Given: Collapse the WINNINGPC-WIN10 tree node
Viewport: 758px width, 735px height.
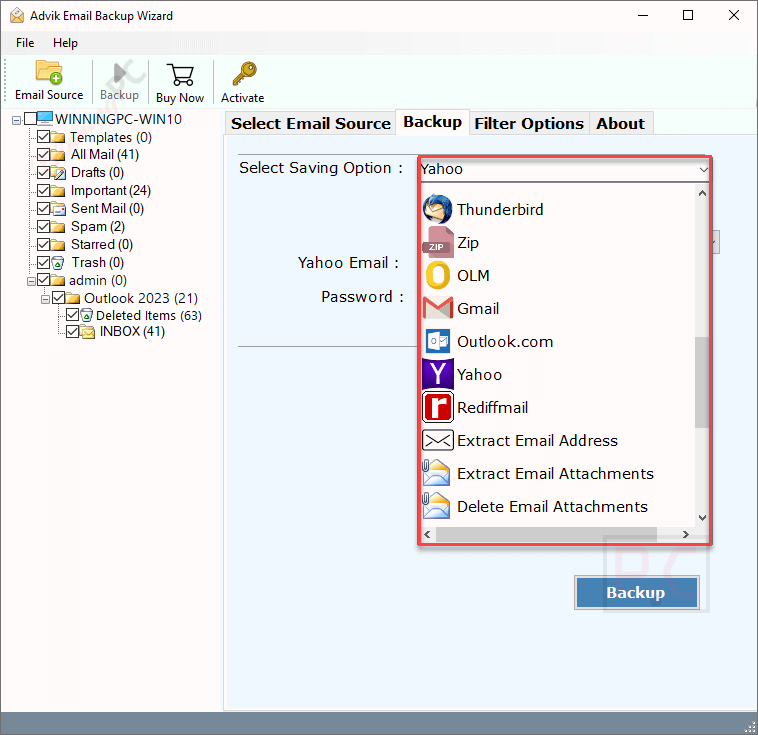Looking at the screenshot, I should pos(16,120).
